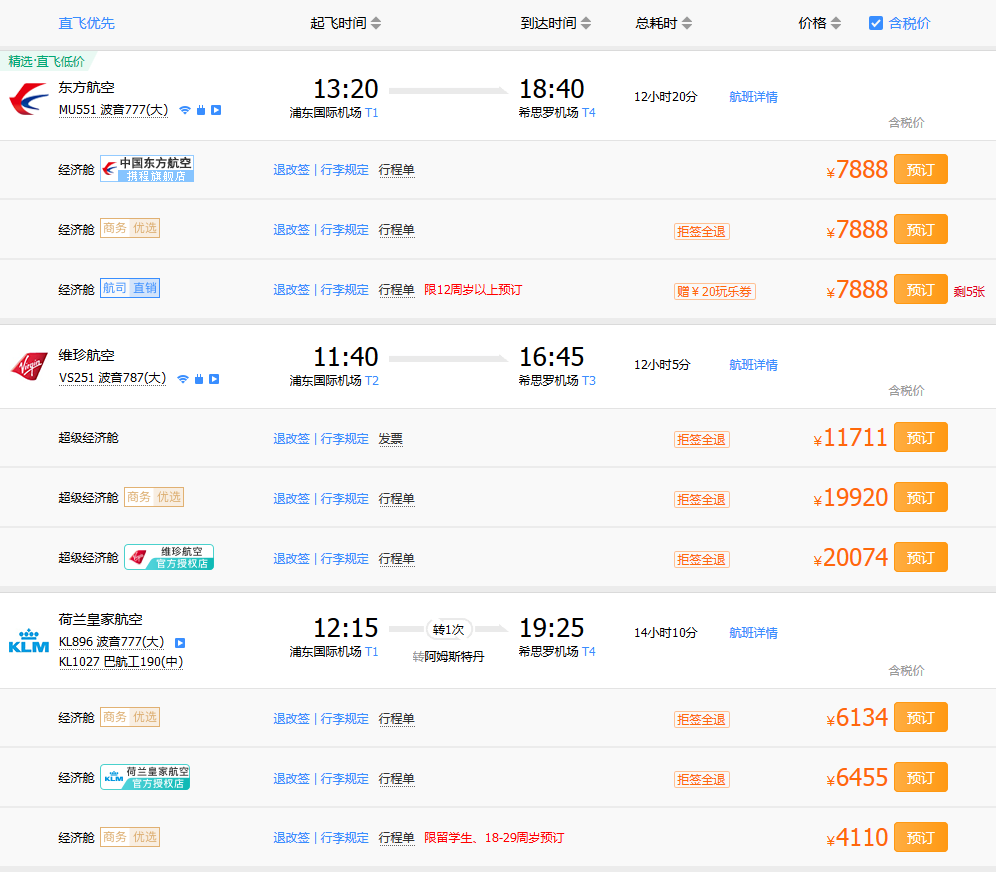Click the entertainment video icon on MU551

click(x=216, y=110)
